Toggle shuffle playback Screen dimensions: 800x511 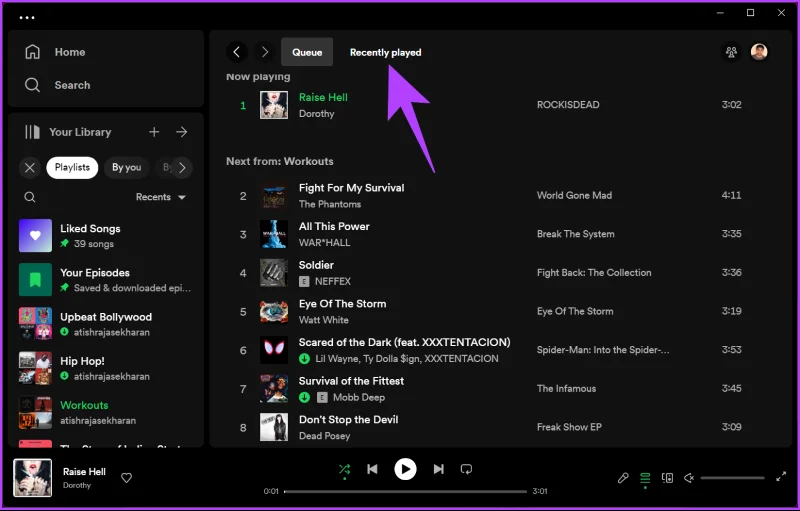tap(344, 469)
